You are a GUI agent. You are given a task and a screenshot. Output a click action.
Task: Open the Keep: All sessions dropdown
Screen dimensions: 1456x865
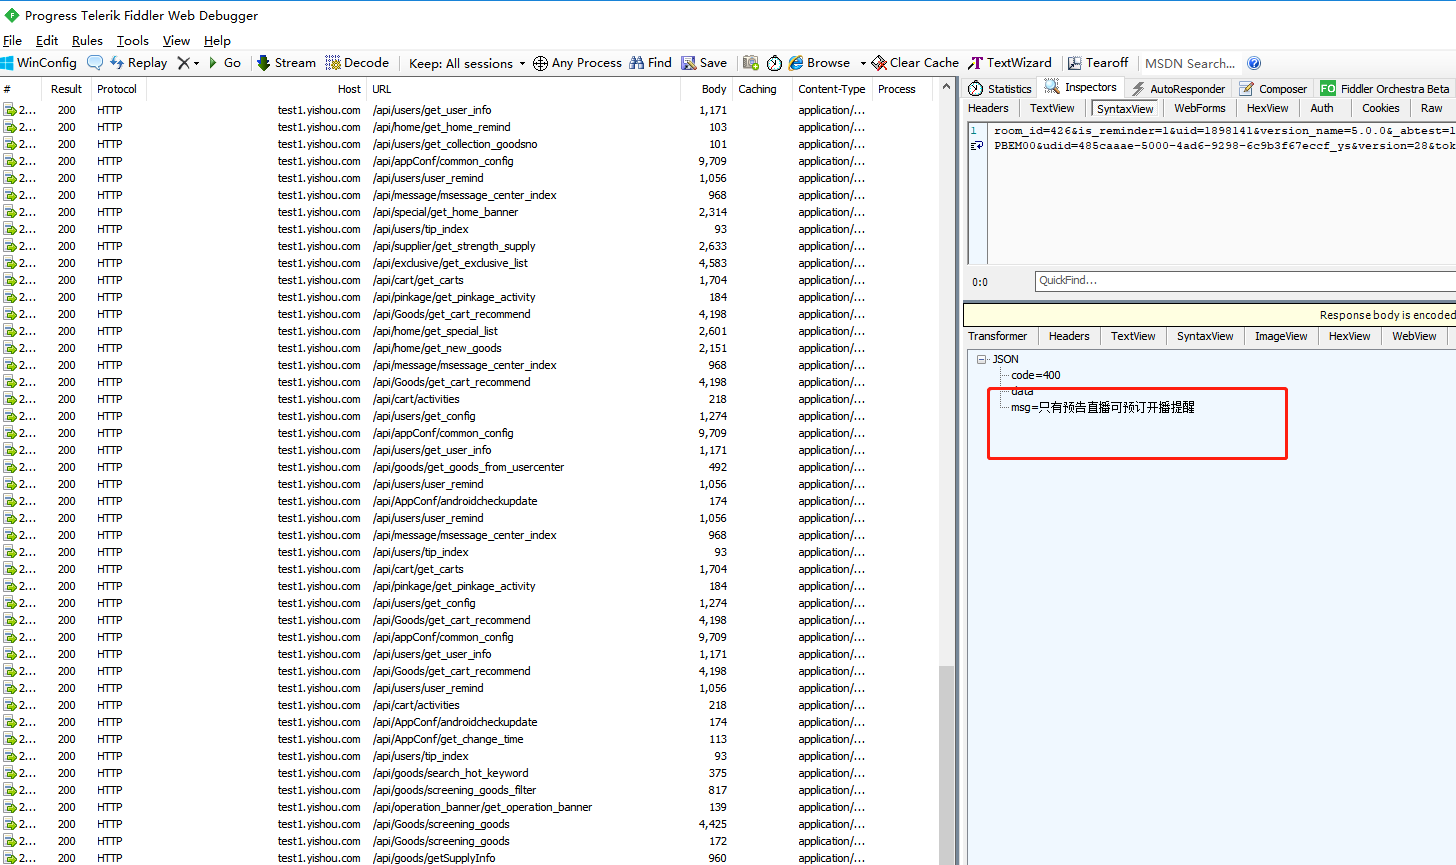click(x=466, y=63)
